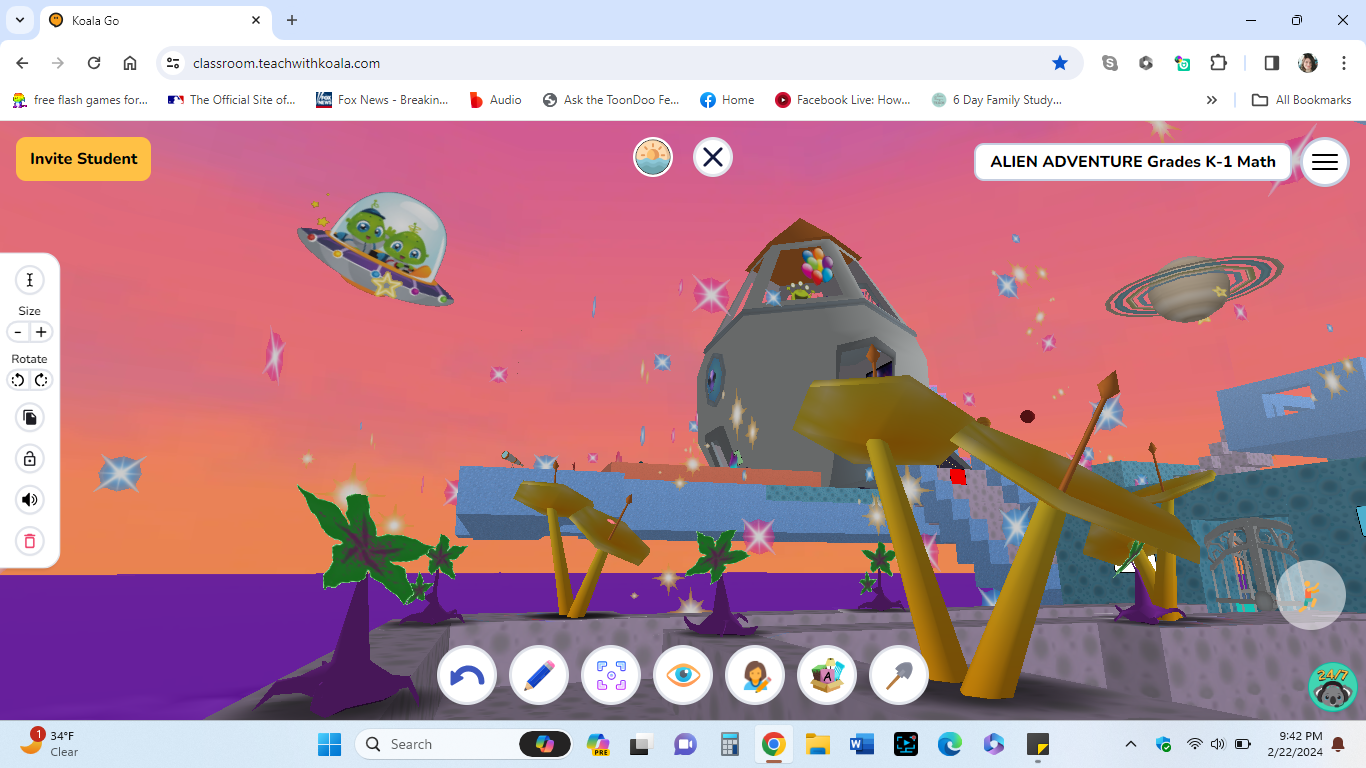Delete selection using trash icon
The height and width of the screenshot is (768, 1366).
(x=29, y=541)
